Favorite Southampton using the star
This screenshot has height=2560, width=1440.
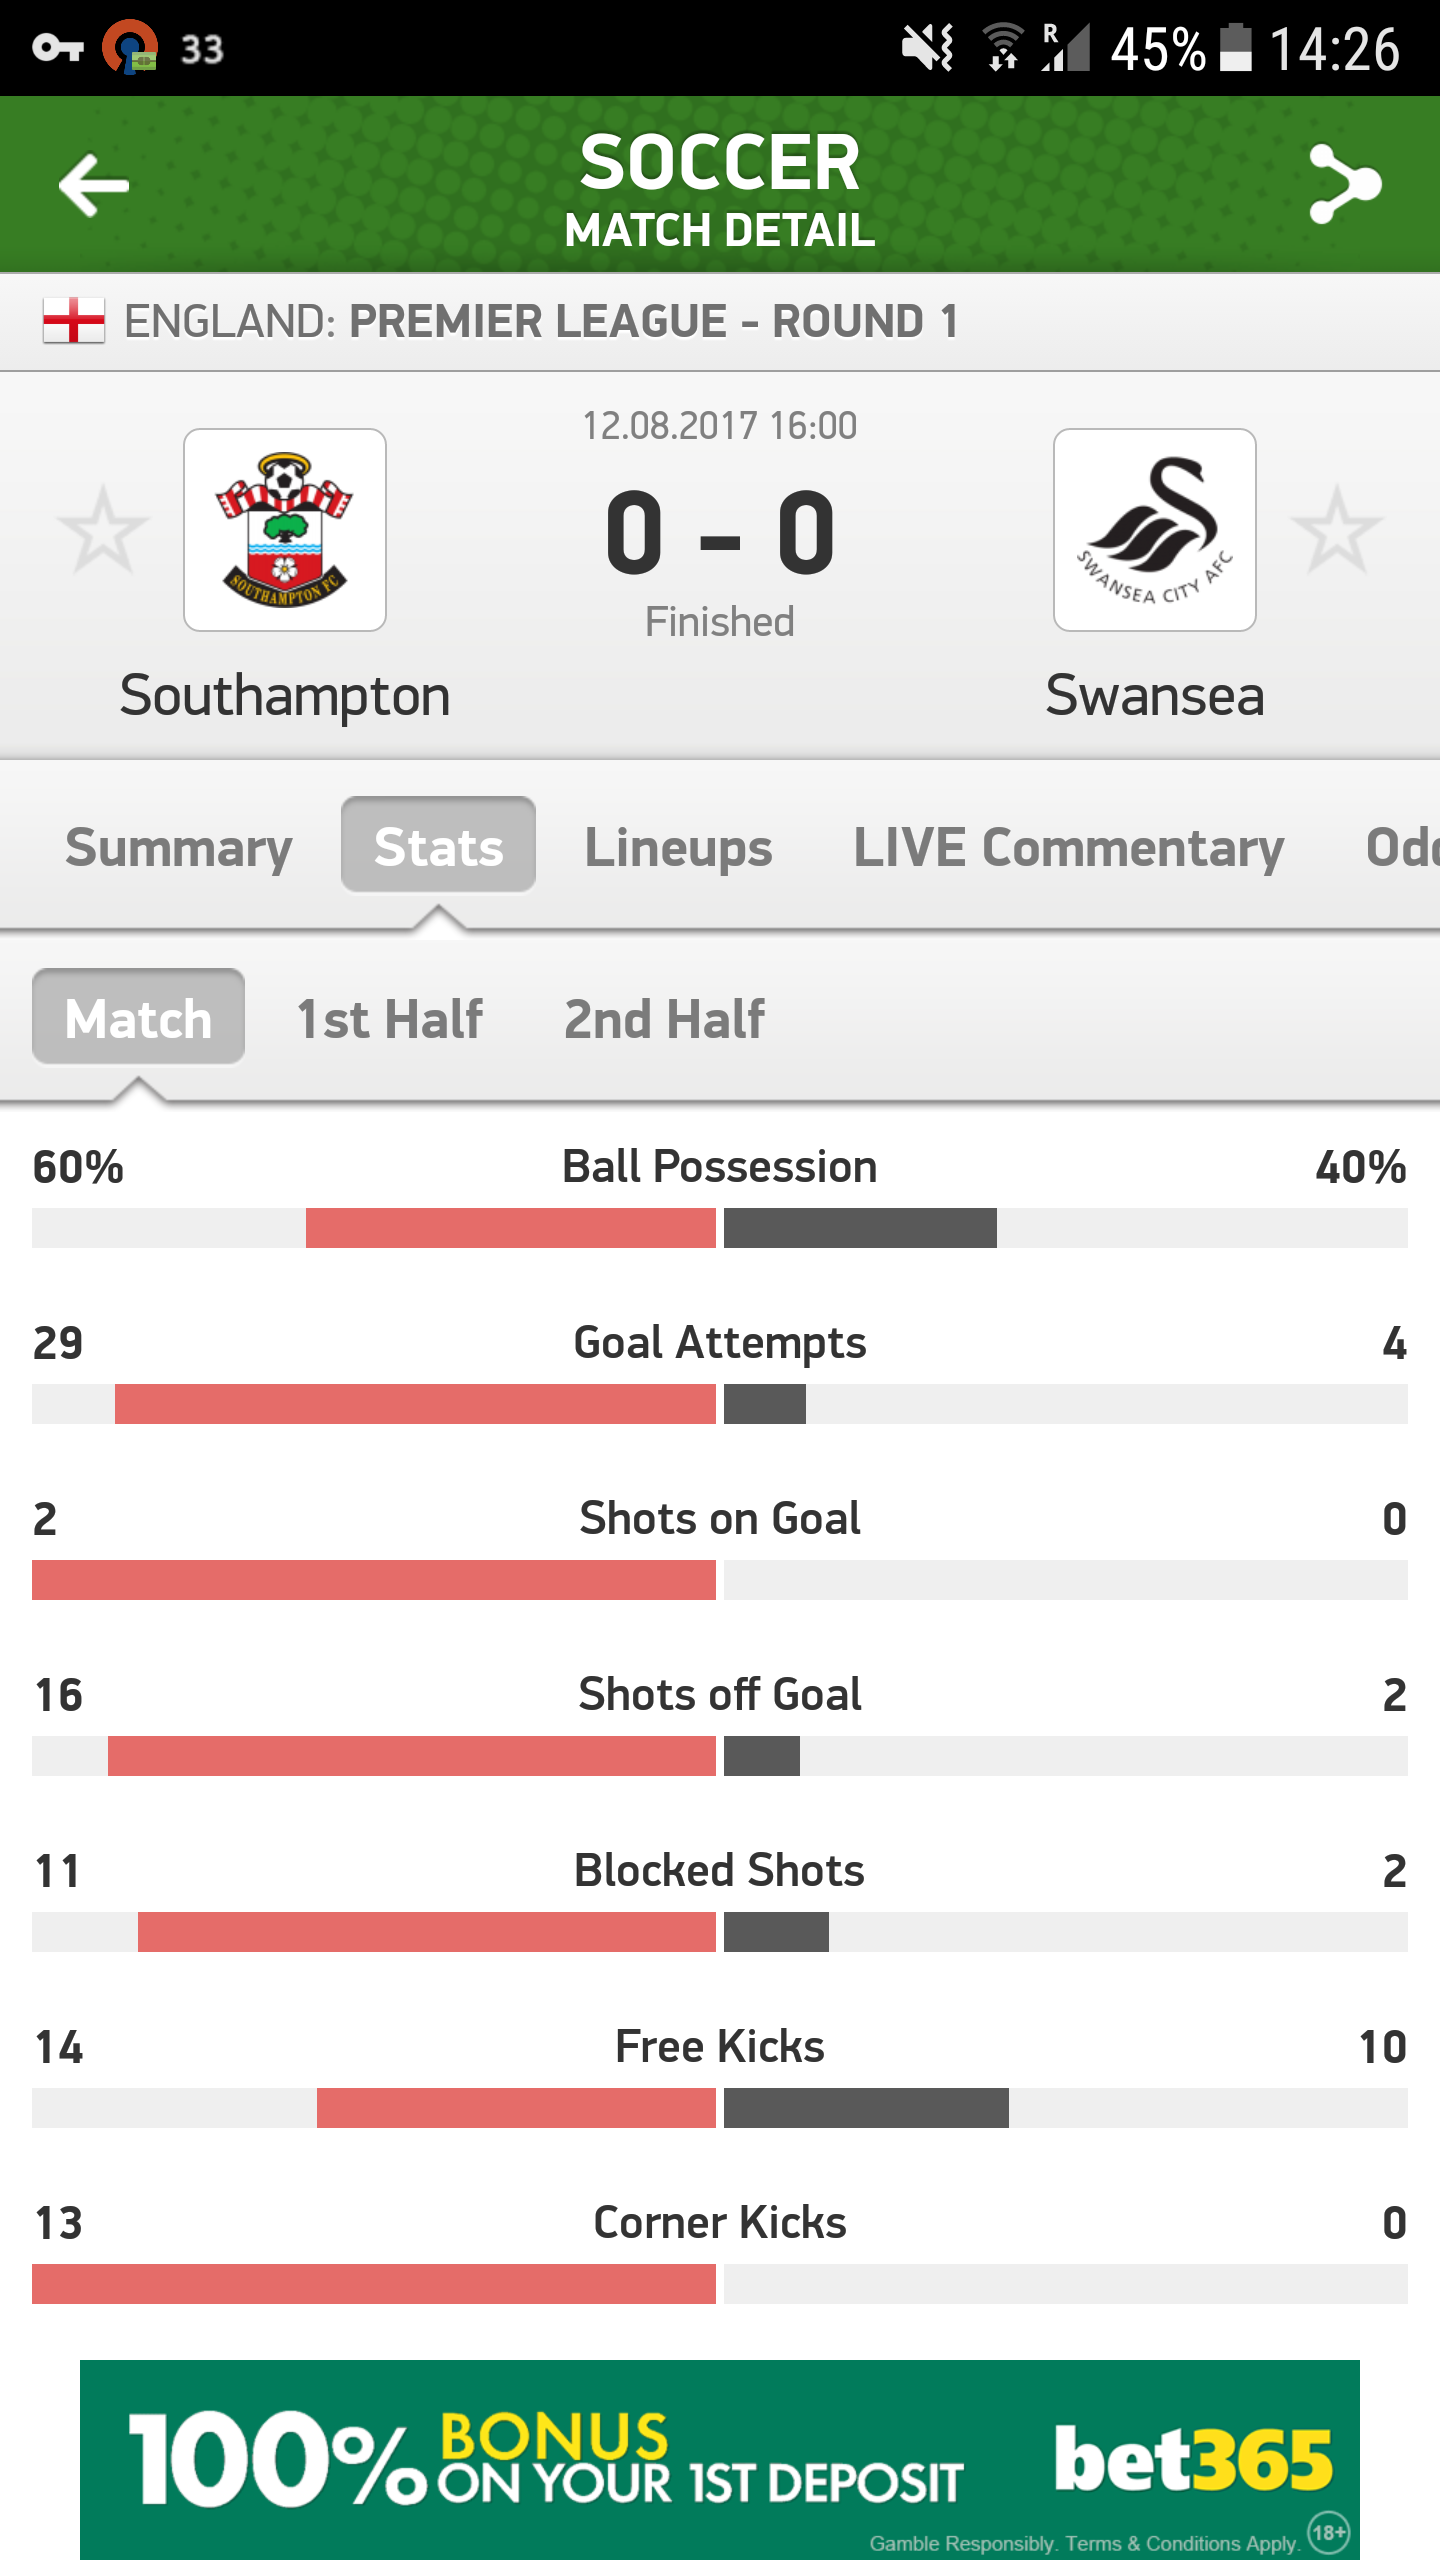pos(102,530)
